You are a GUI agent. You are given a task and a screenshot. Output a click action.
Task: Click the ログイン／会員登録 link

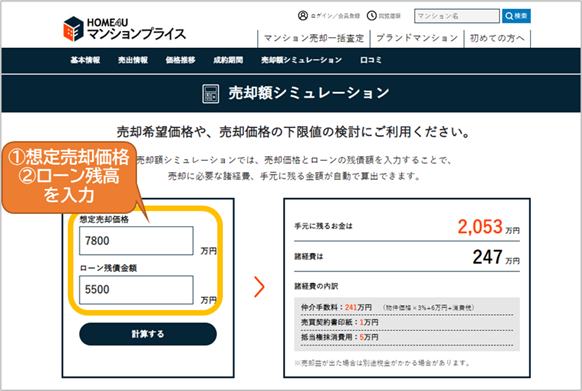(x=335, y=16)
